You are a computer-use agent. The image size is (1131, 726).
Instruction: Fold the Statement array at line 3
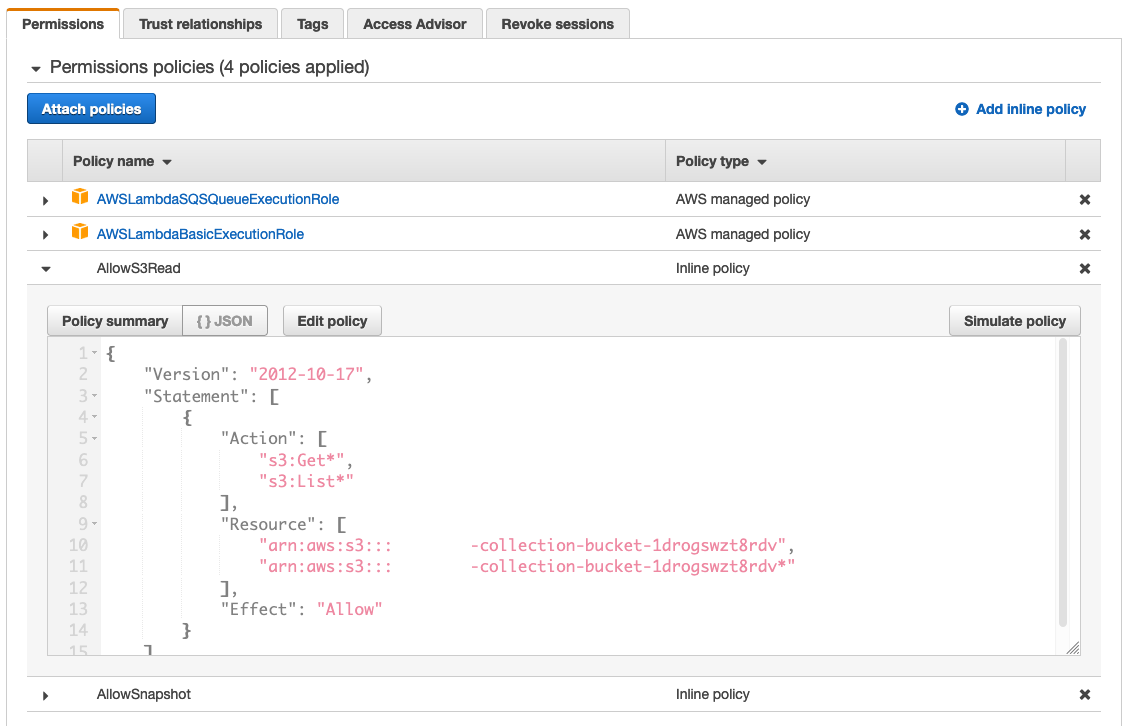point(94,396)
